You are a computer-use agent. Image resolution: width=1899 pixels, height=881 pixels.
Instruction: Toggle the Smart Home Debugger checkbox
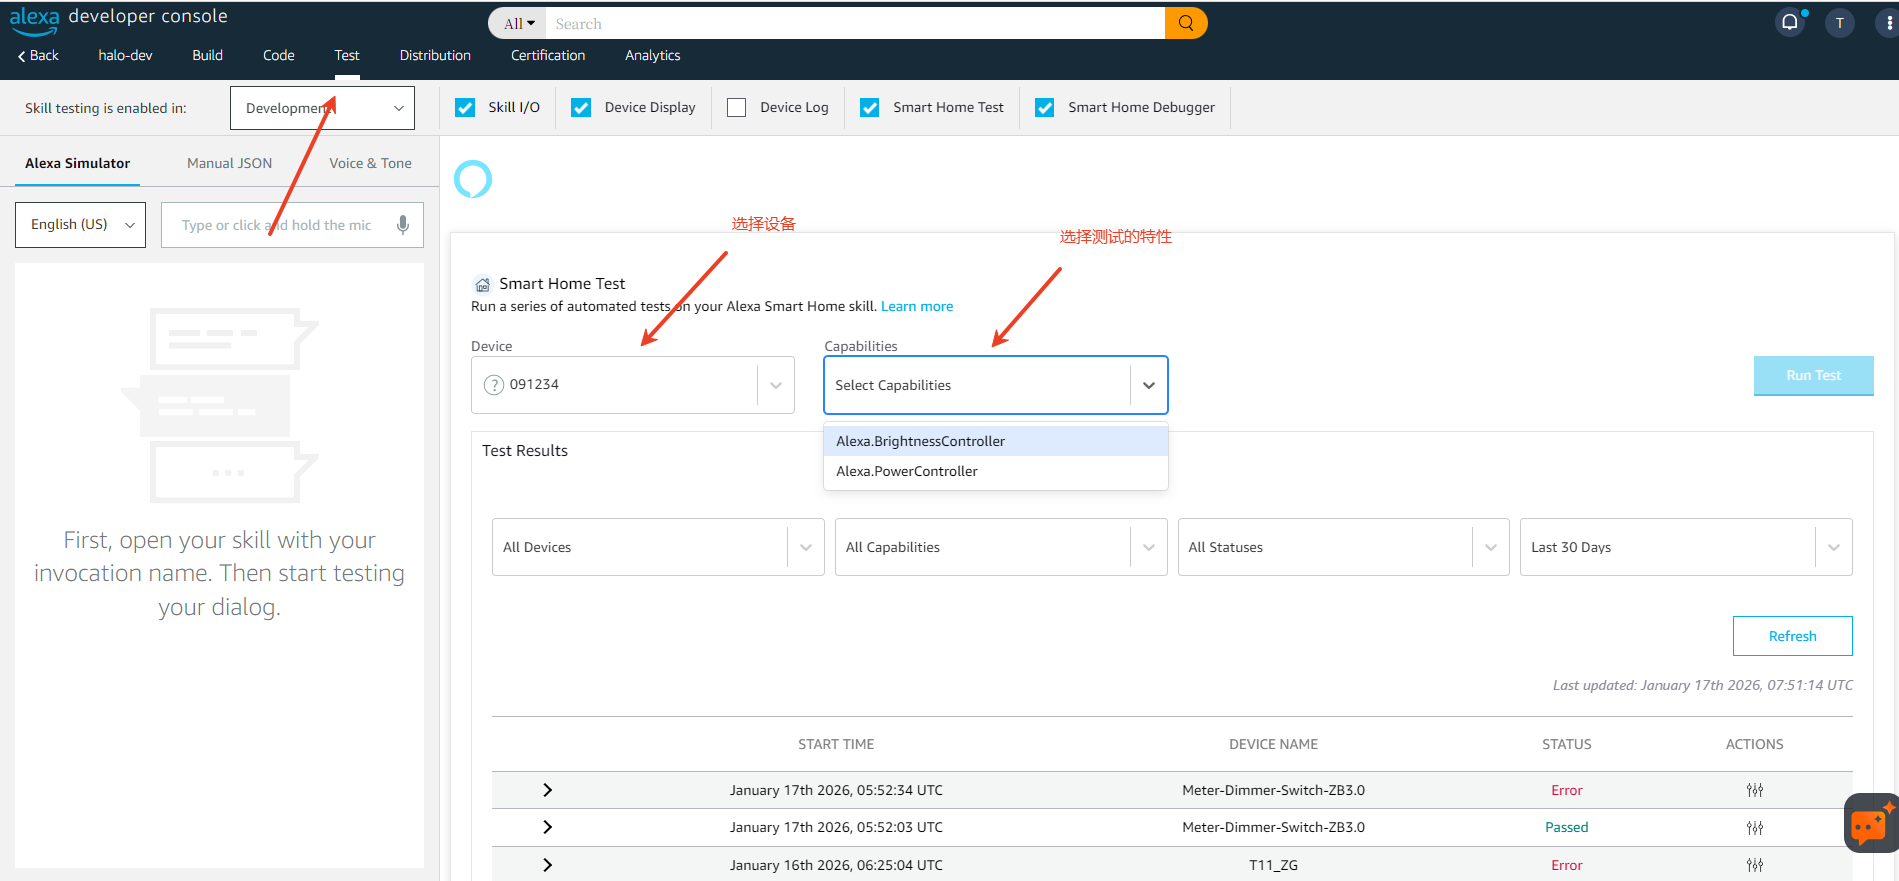pyautogui.click(x=1045, y=107)
